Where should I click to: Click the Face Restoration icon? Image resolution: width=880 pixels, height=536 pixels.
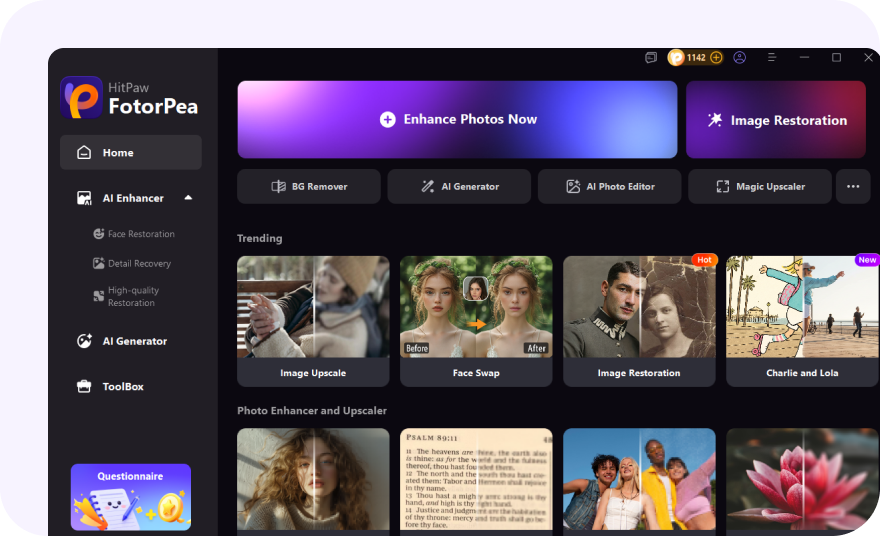point(99,233)
